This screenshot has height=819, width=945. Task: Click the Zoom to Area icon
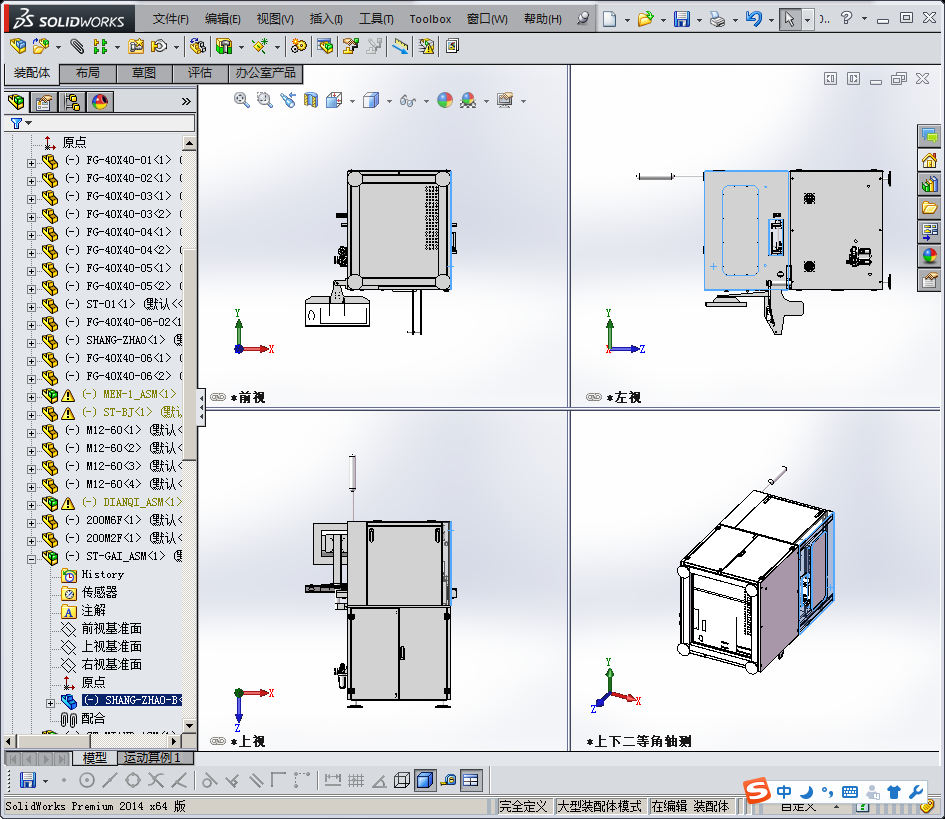[x=265, y=100]
